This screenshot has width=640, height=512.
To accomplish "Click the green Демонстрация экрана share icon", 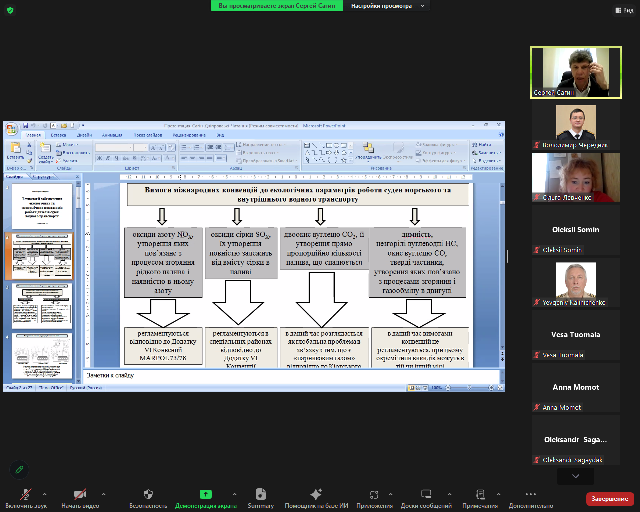I will pos(205,494).
